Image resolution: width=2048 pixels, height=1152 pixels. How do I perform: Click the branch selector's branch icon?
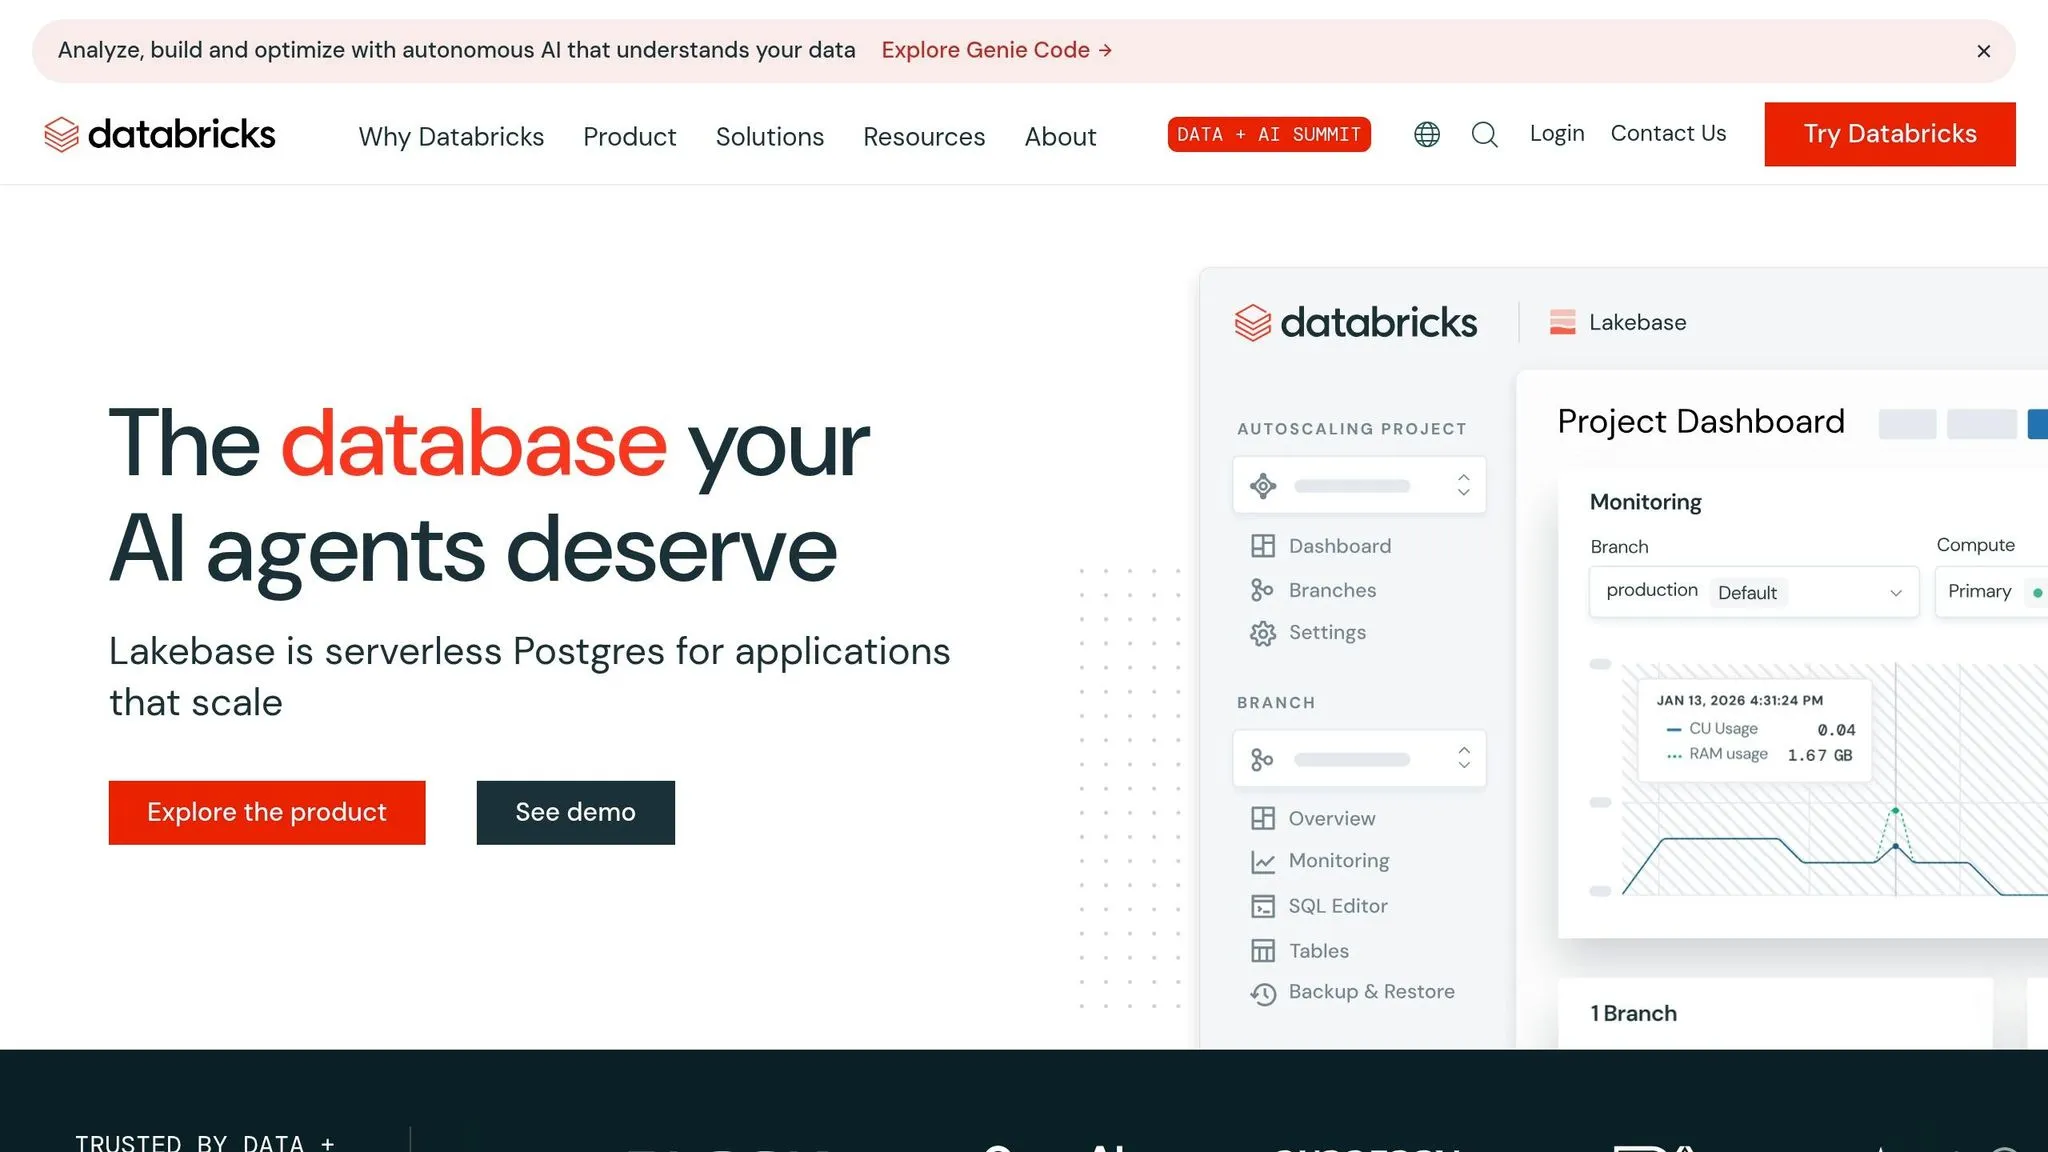(x=1262, y=760)
